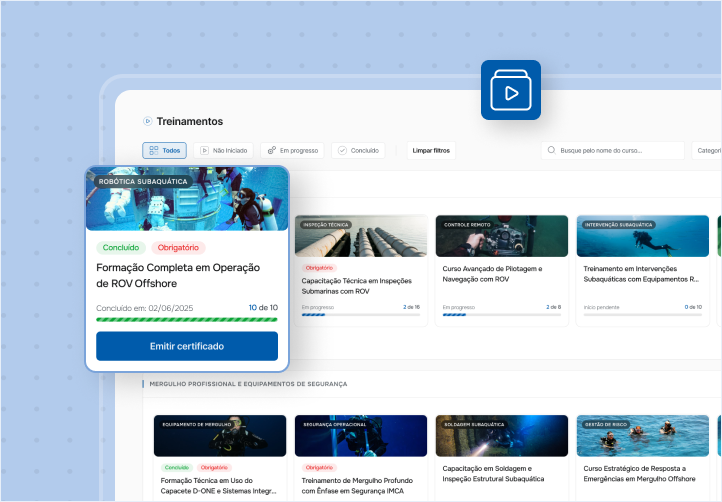Viewport: 722px width, 502px height.
Task: Click Obrigatório badge on Inspeções Submarinas card
Action: tap(319, 268)
